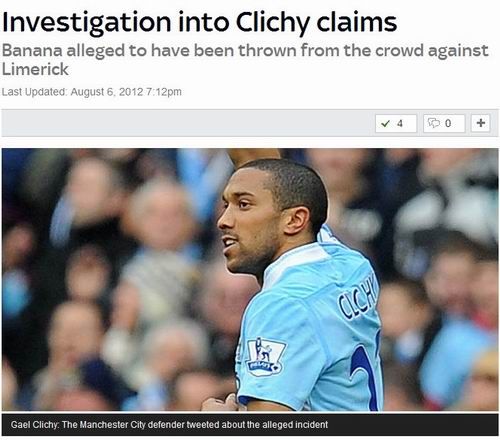Viewport: 500px width, 440px height.
Task: Click the Gael Clichy photo caption bar
Action: [x=250, y=425]
